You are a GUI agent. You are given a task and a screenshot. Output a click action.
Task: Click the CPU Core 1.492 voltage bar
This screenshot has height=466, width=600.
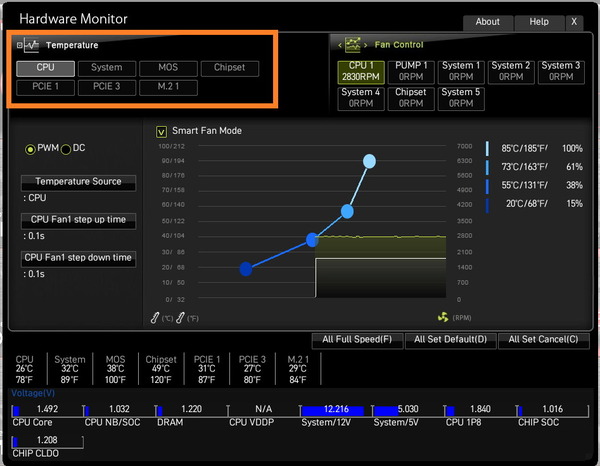pos(47,411)
